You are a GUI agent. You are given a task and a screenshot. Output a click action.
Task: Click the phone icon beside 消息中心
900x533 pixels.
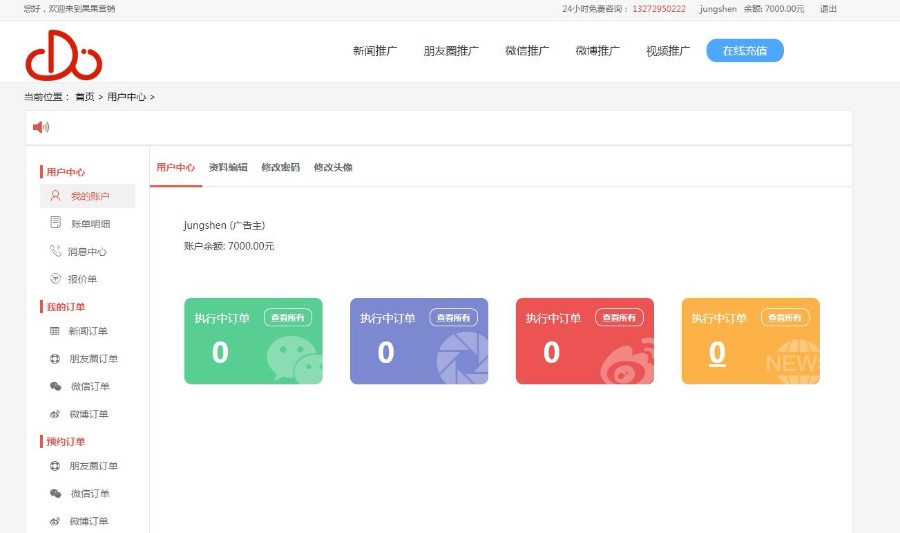click(56, 251)
